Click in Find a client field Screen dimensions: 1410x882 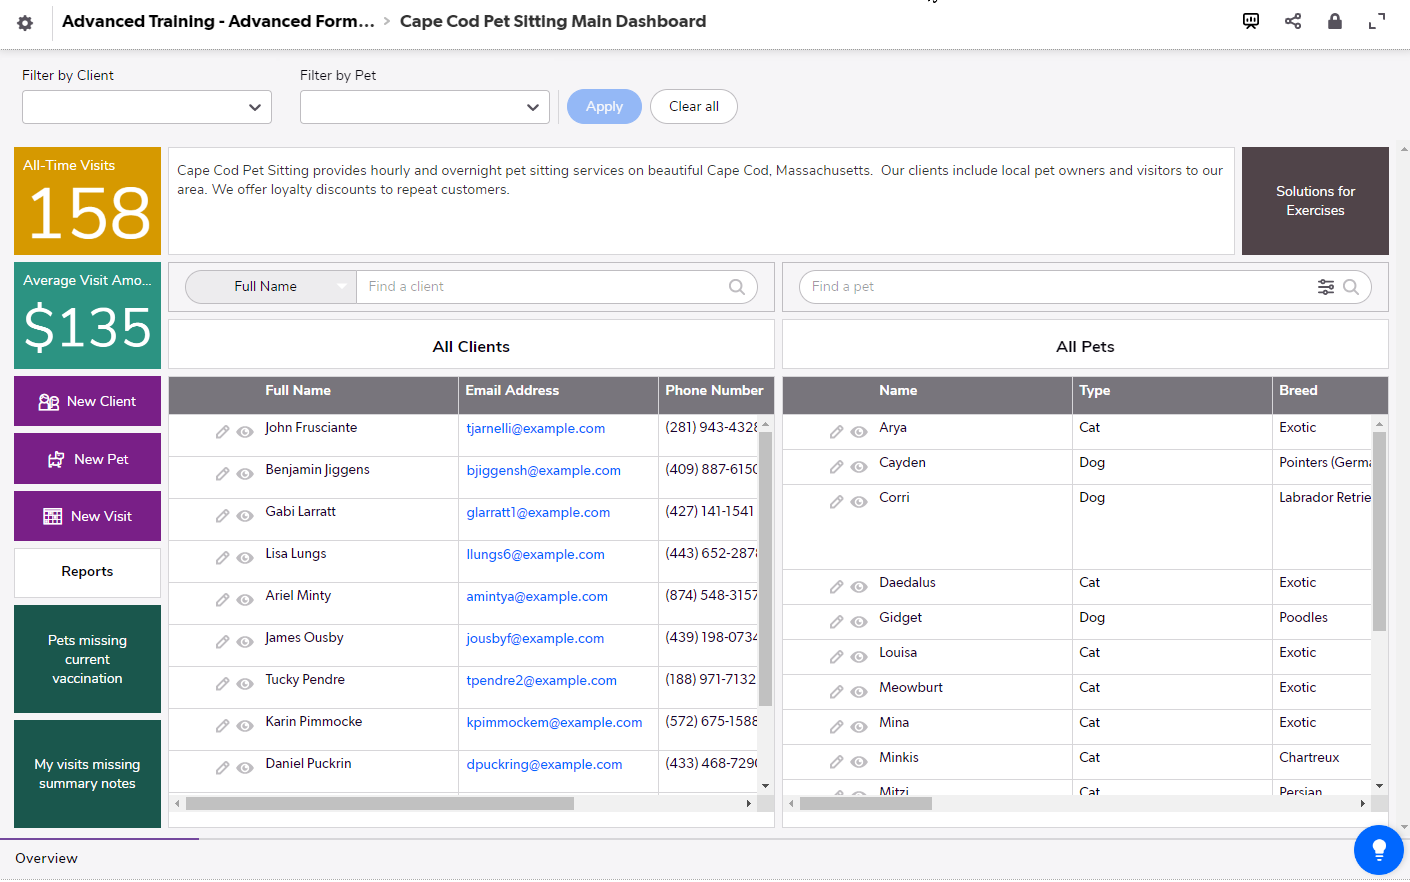pyautogui.click(x=540, y=287)
